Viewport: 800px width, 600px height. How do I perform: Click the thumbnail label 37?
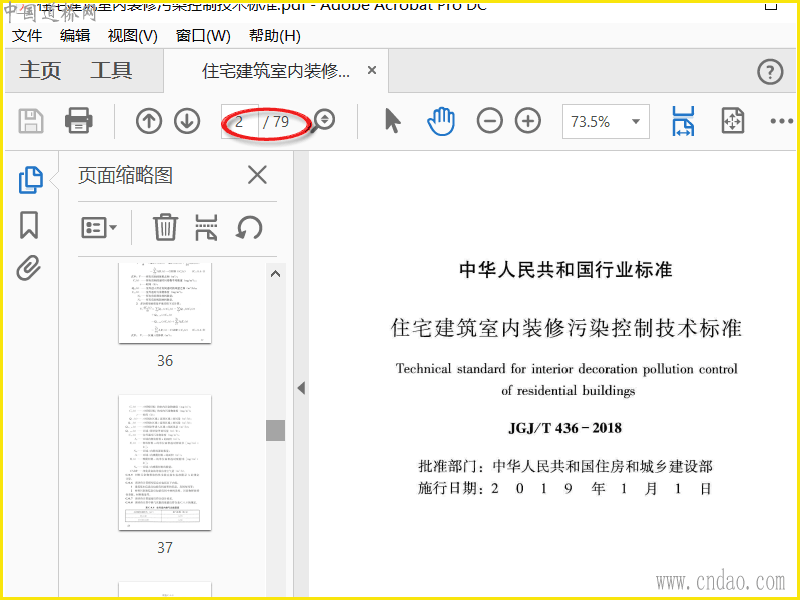click(165, 547)
